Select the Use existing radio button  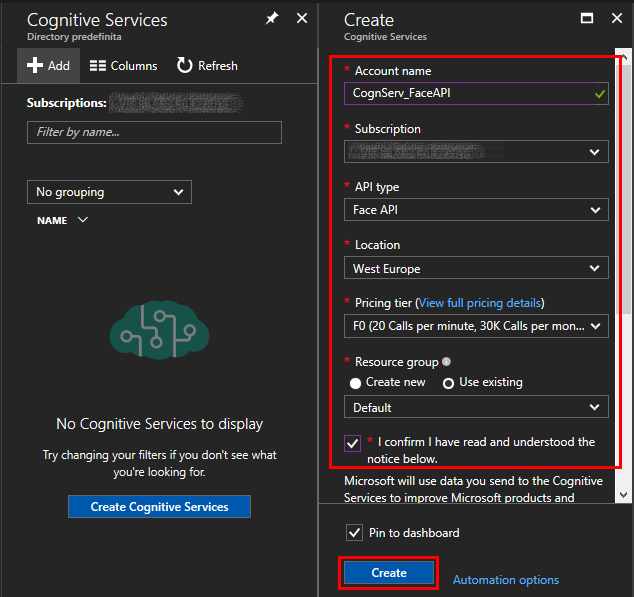tap(448, 383)
